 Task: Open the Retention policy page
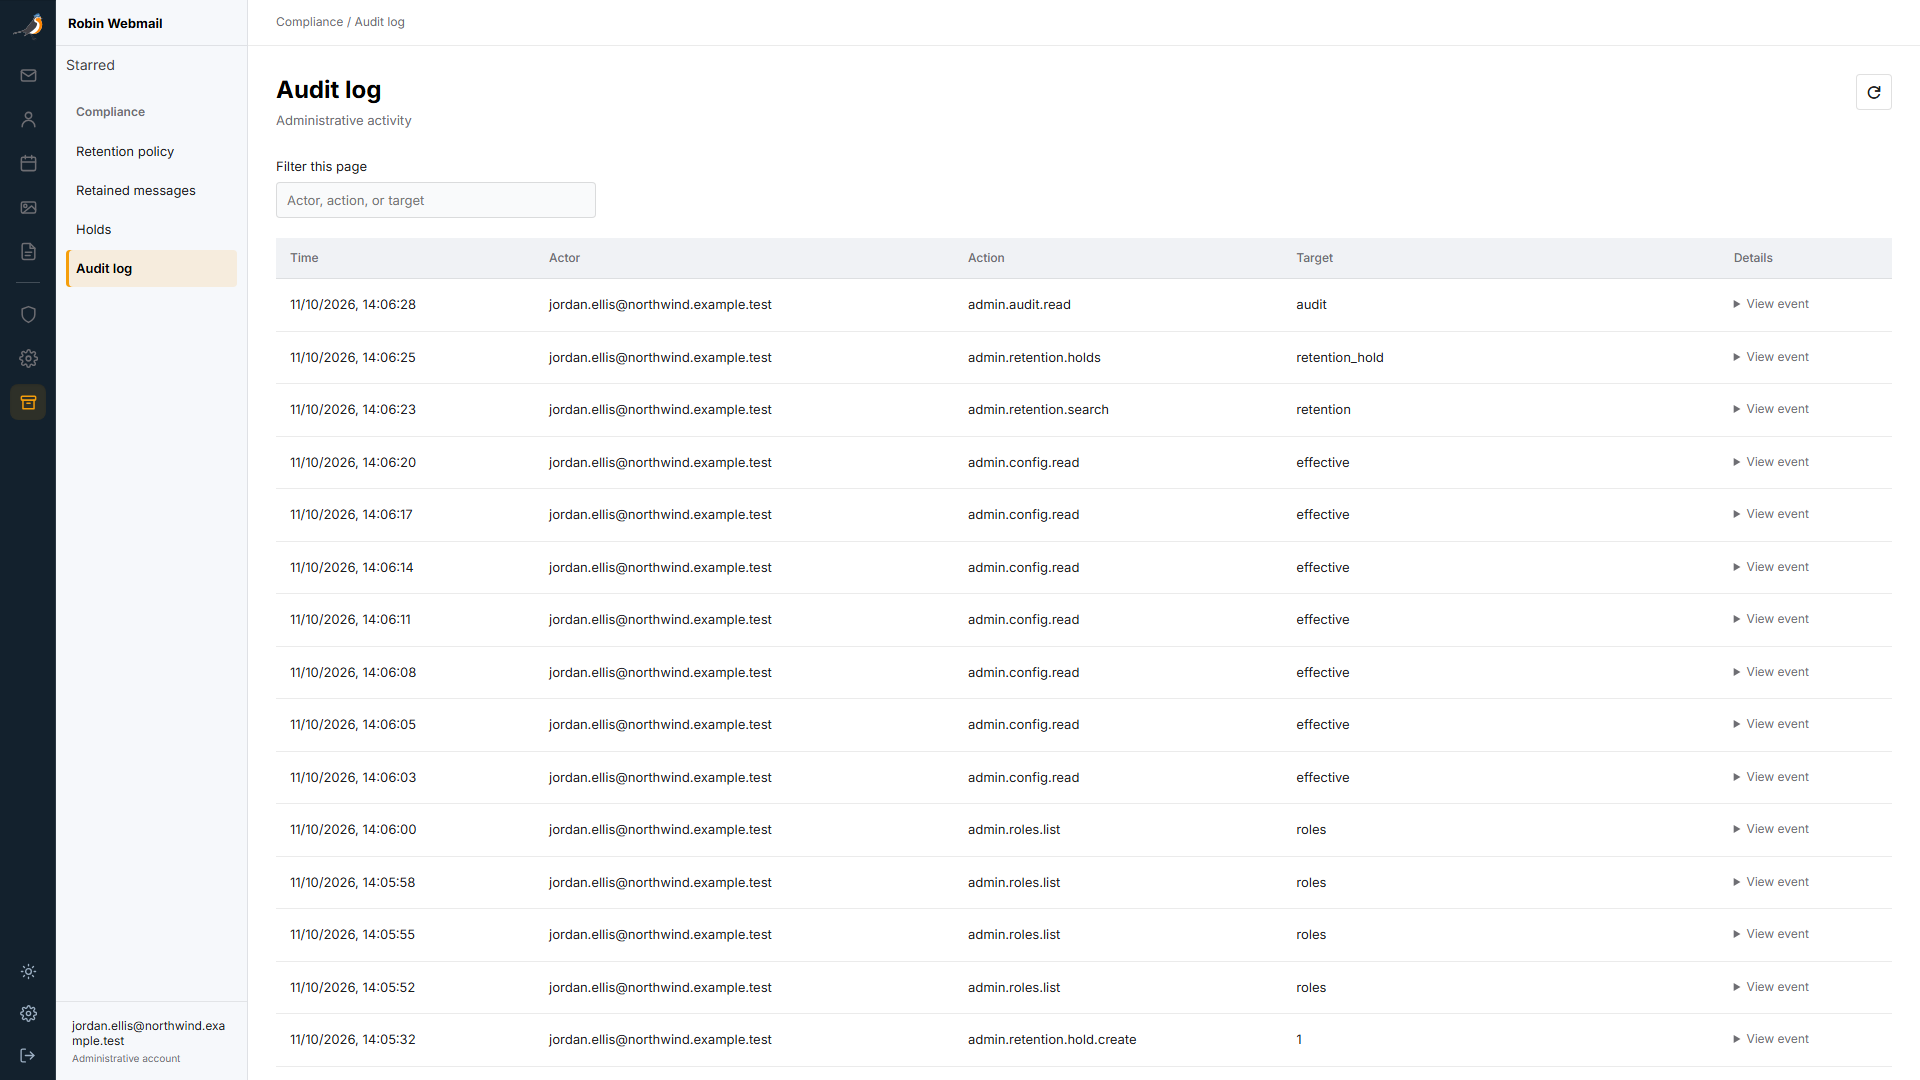click(x=151, y=151)
